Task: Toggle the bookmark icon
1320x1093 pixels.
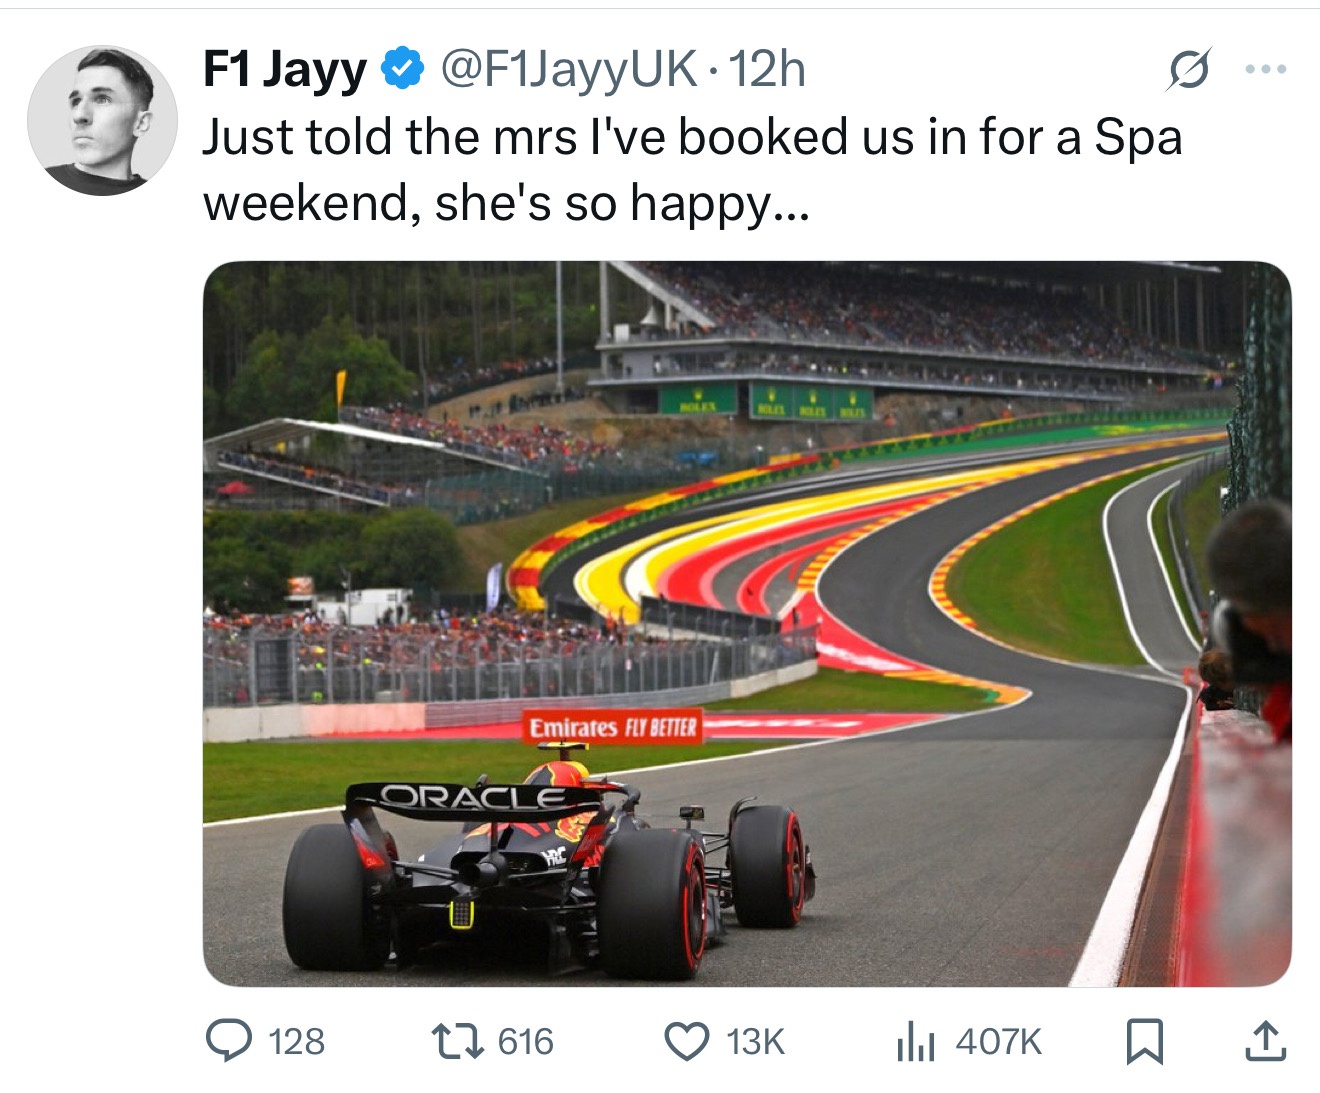Action: click(x=1145, y=1041)
